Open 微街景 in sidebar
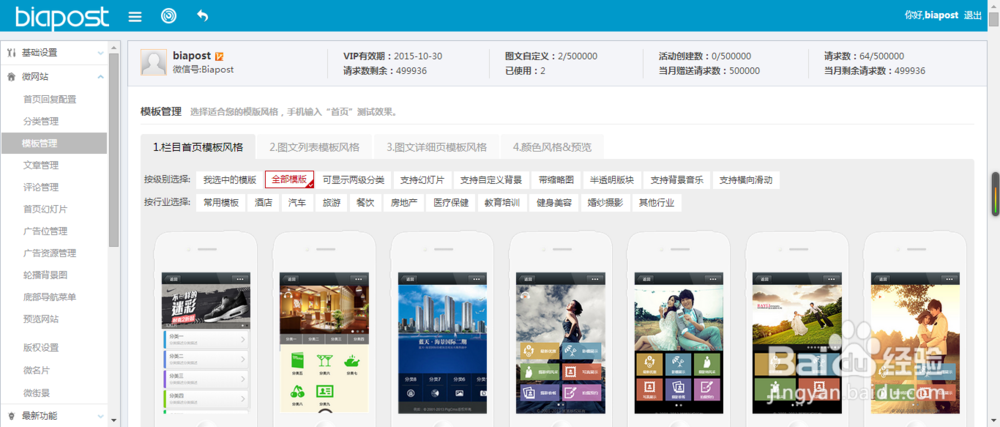The width and height of the screenshot is (1000, 427). click(x=36, y=391)
